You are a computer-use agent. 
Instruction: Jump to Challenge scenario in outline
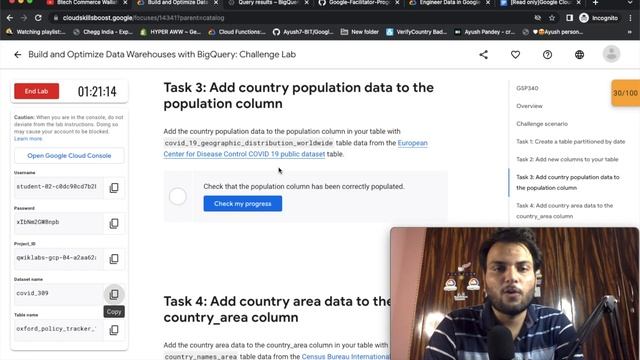542,124
